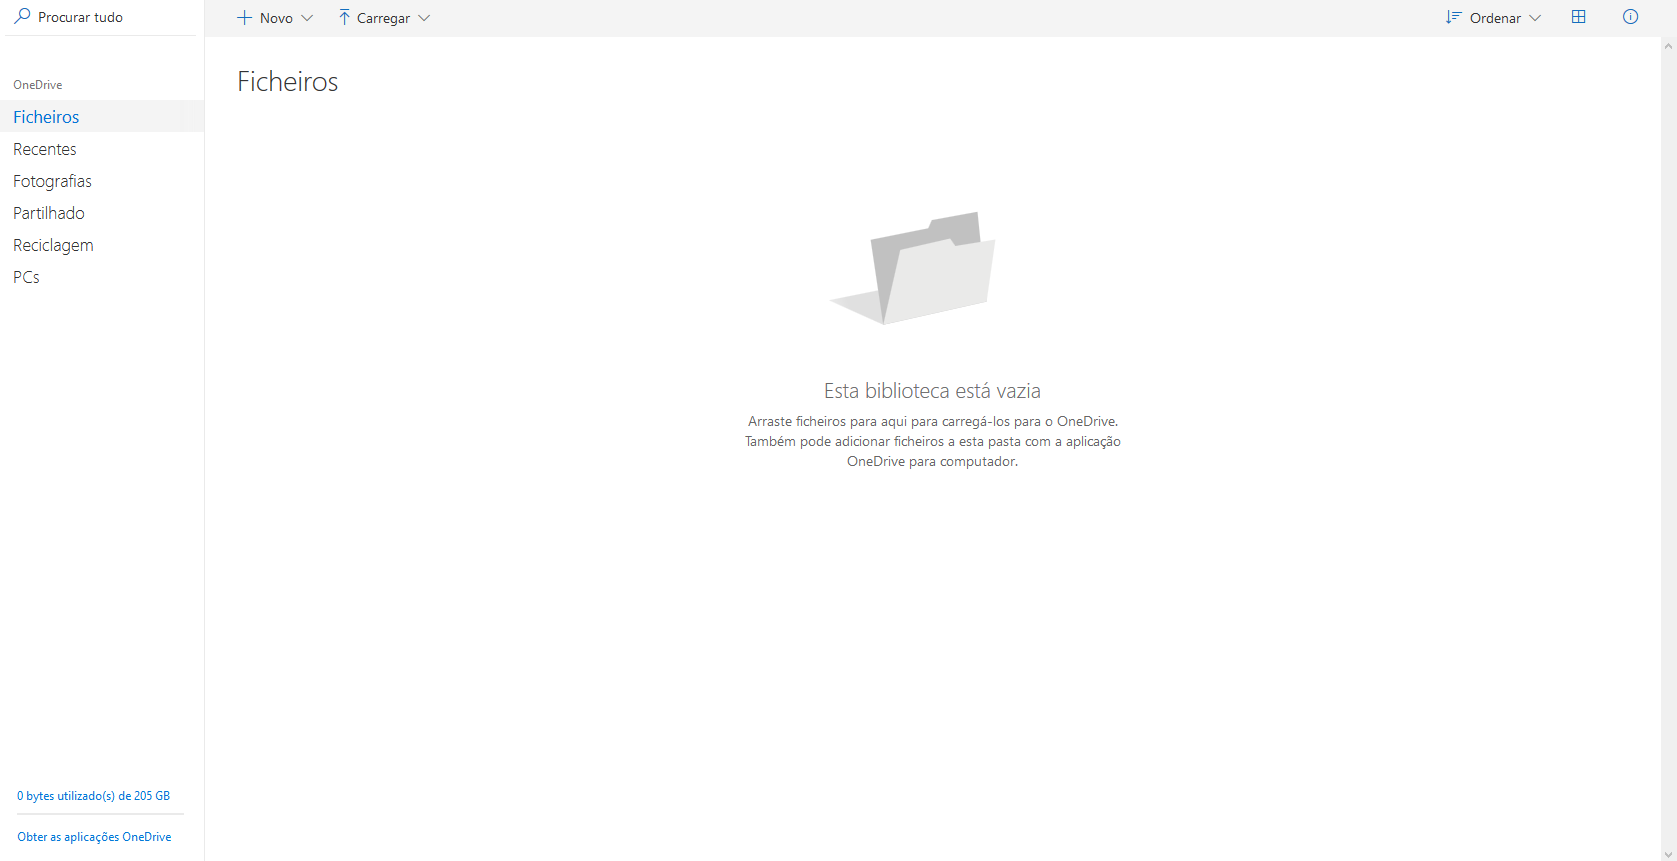The height and width of the screenshot is (861, 1677).
Task: Click the Carregar button label
Action: [383, 18]
